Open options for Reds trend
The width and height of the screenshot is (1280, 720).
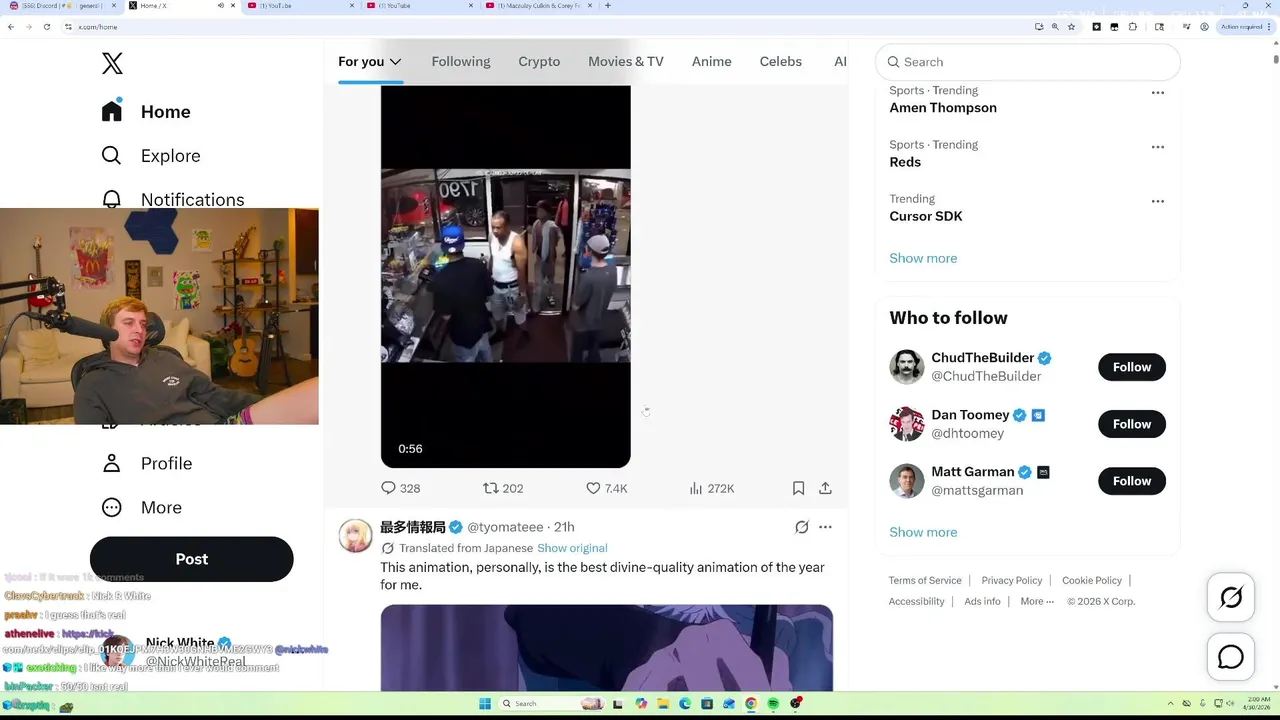(x=1158, y=147)
